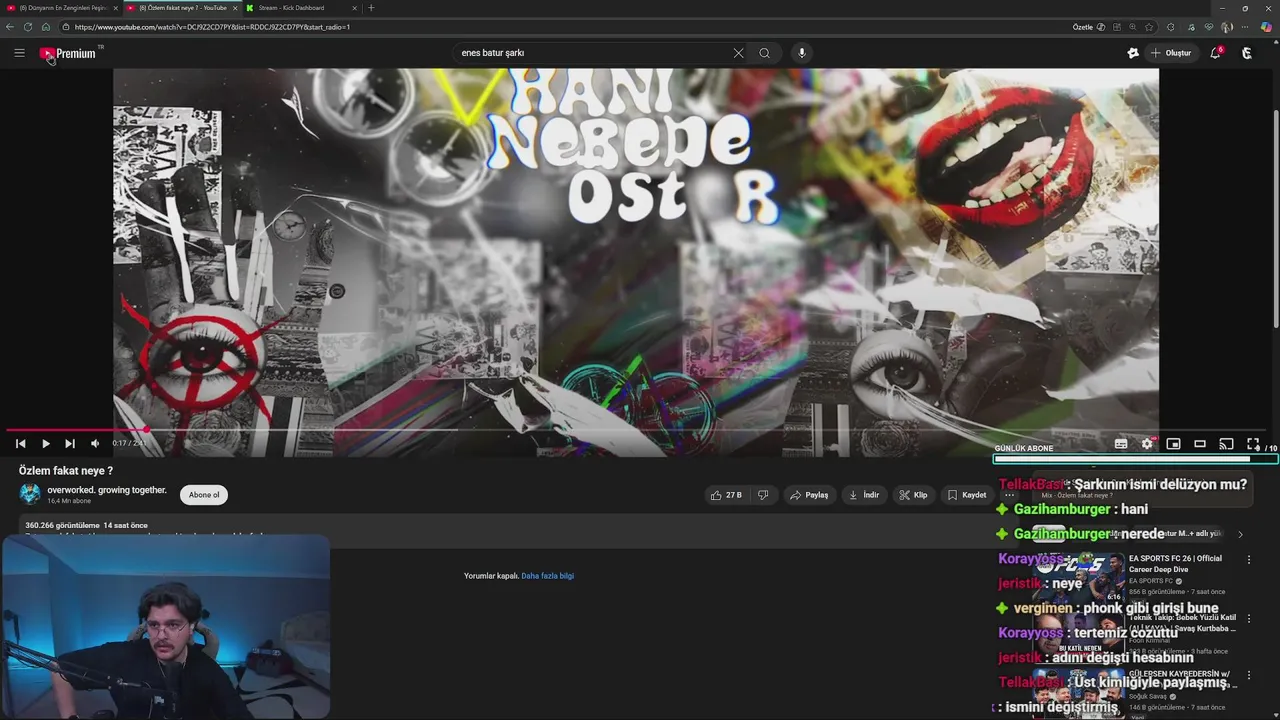Screen dimensions: 1280x720
Task: Cast the video to a TV
Action: 1226,444
